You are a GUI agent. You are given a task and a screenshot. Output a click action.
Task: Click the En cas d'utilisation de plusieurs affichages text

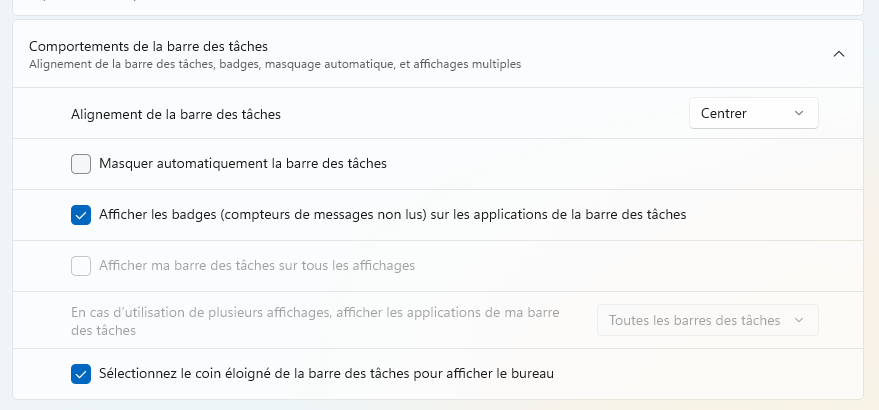315,321
